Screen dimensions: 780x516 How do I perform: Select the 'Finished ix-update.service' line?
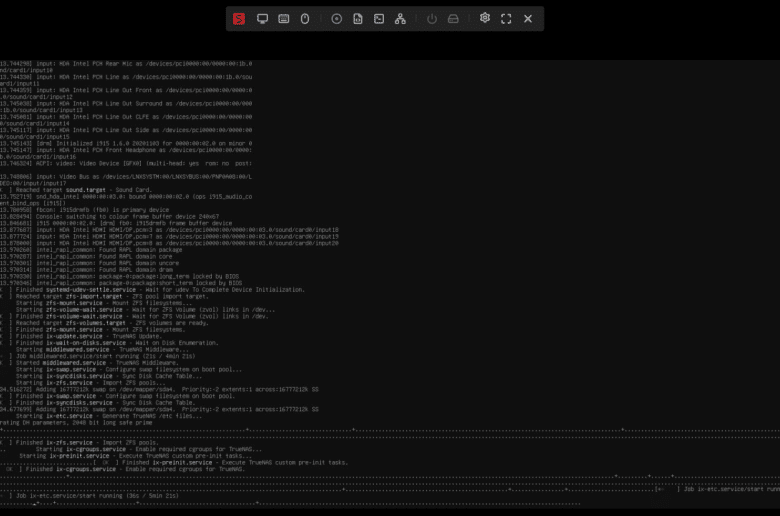click(x=81, y=336)
